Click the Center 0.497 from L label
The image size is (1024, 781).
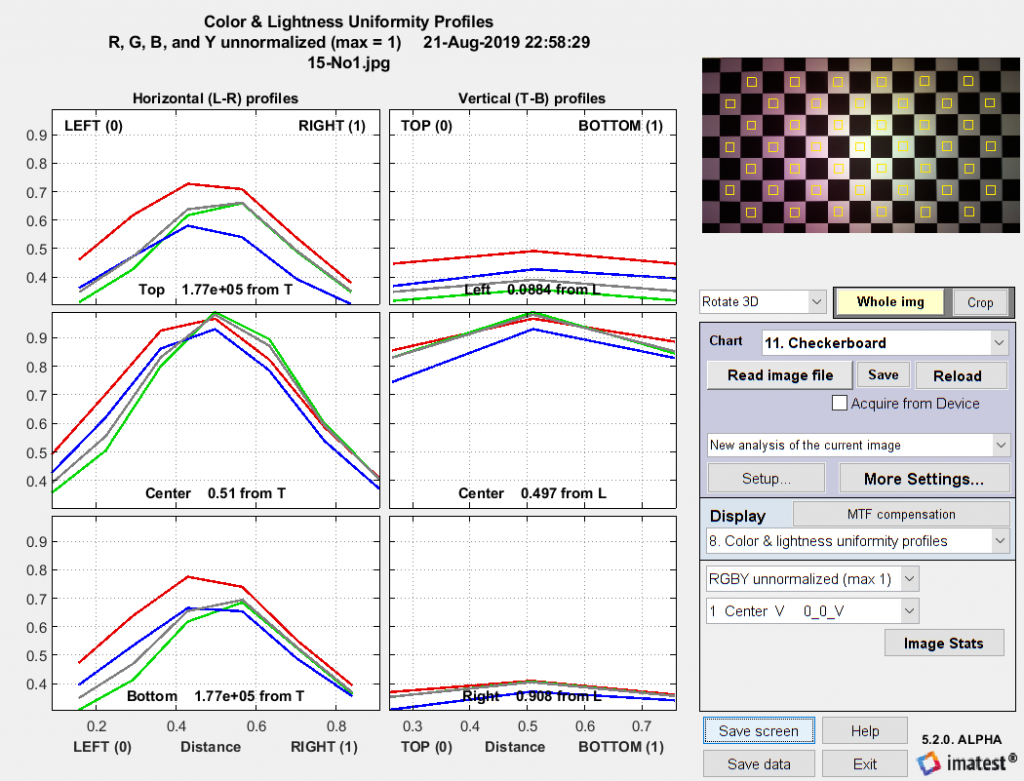tap(532, 493)
